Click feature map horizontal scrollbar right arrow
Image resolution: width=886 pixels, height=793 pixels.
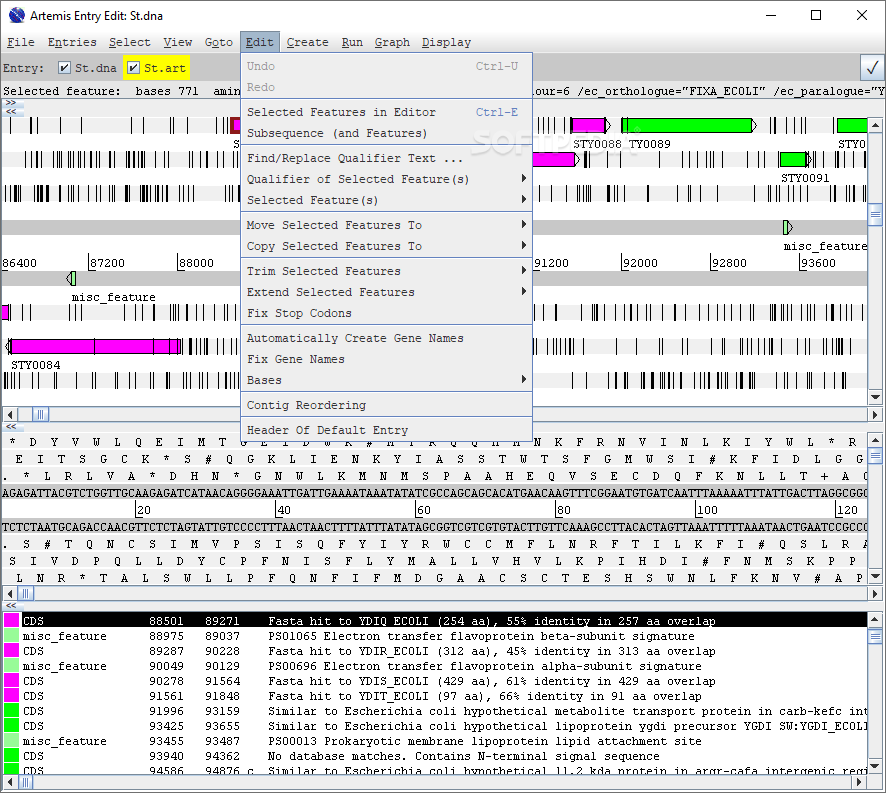(875, 414)
